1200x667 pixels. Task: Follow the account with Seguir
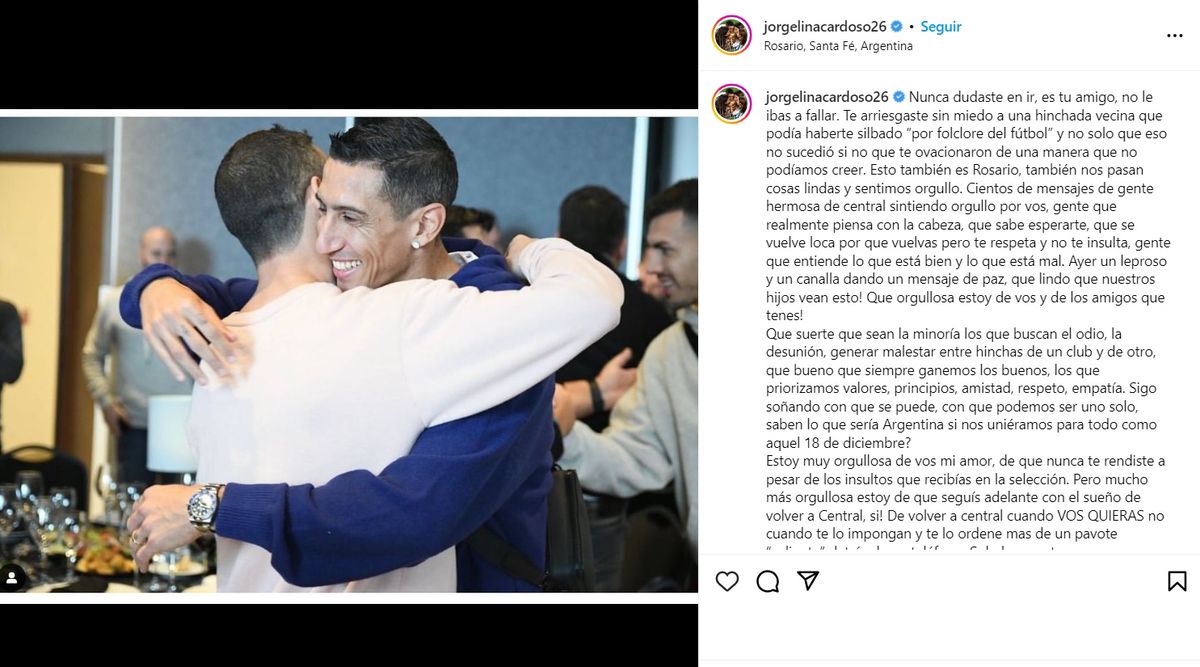(x=941, y=27)
